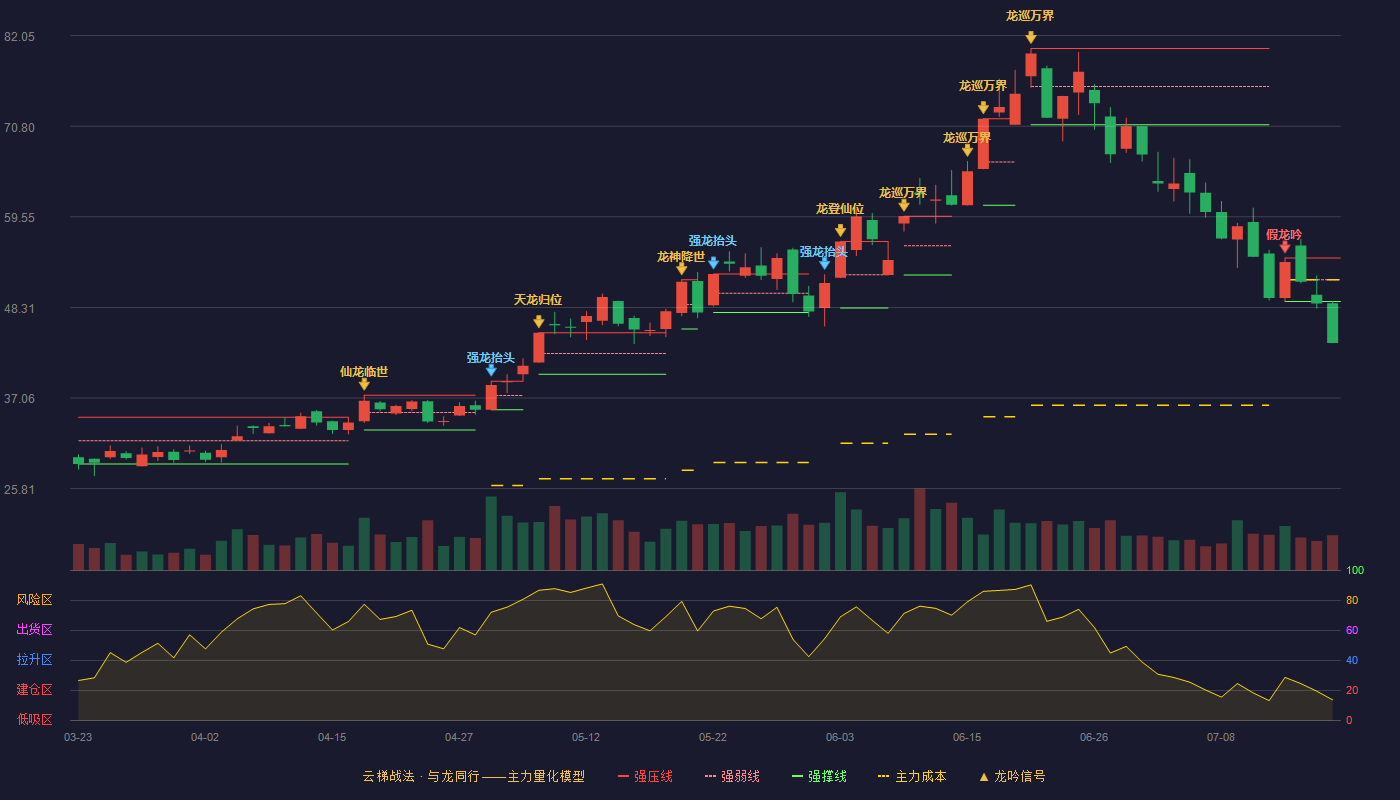Image resolution: width=1400 pixels, height=800 pixels.
Task: Select the topmost 龙巡万界 label at the price peak
Action: [x=1030, y=16]
